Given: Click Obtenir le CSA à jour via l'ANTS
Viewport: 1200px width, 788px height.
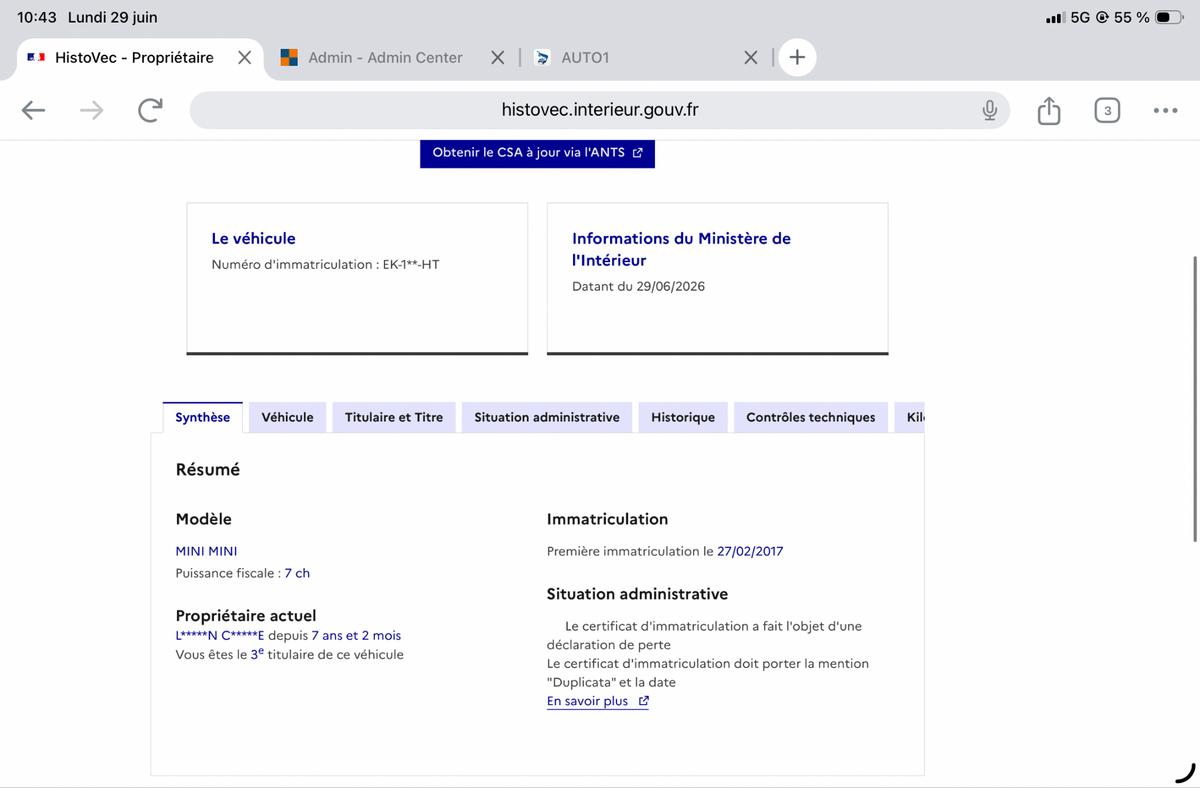Looking at the screenshot, I should [537, 153].
